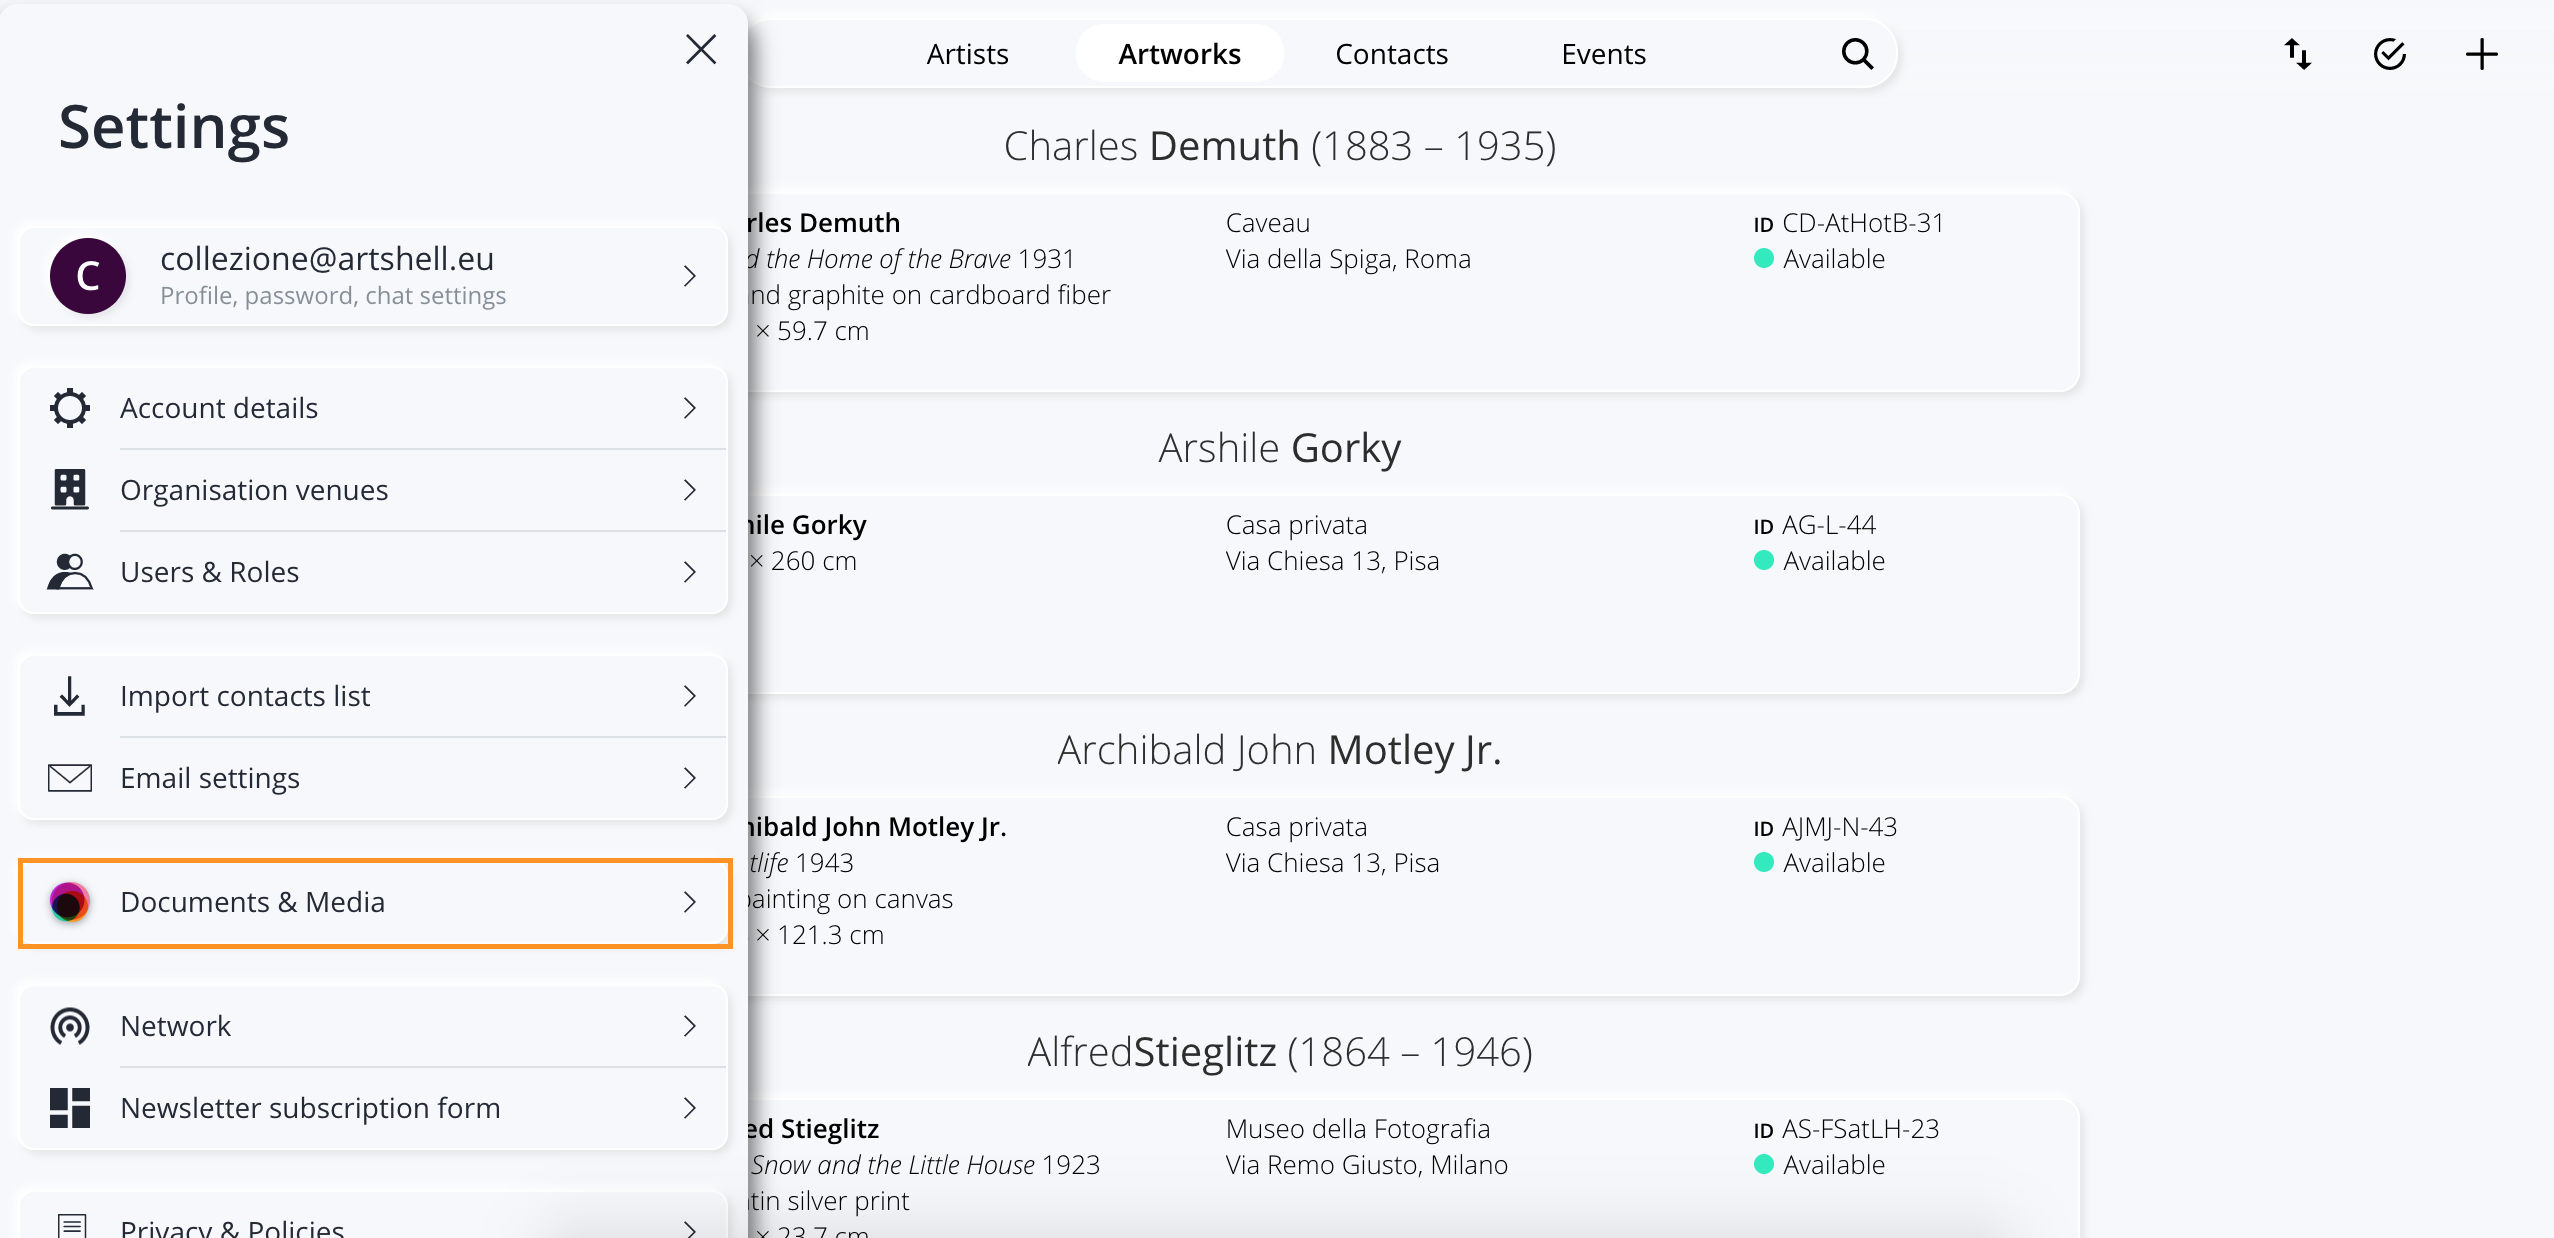The height and width of the screenshot is (1238, 2554).
Task: Open Network settings
Action: point(373,1026)
